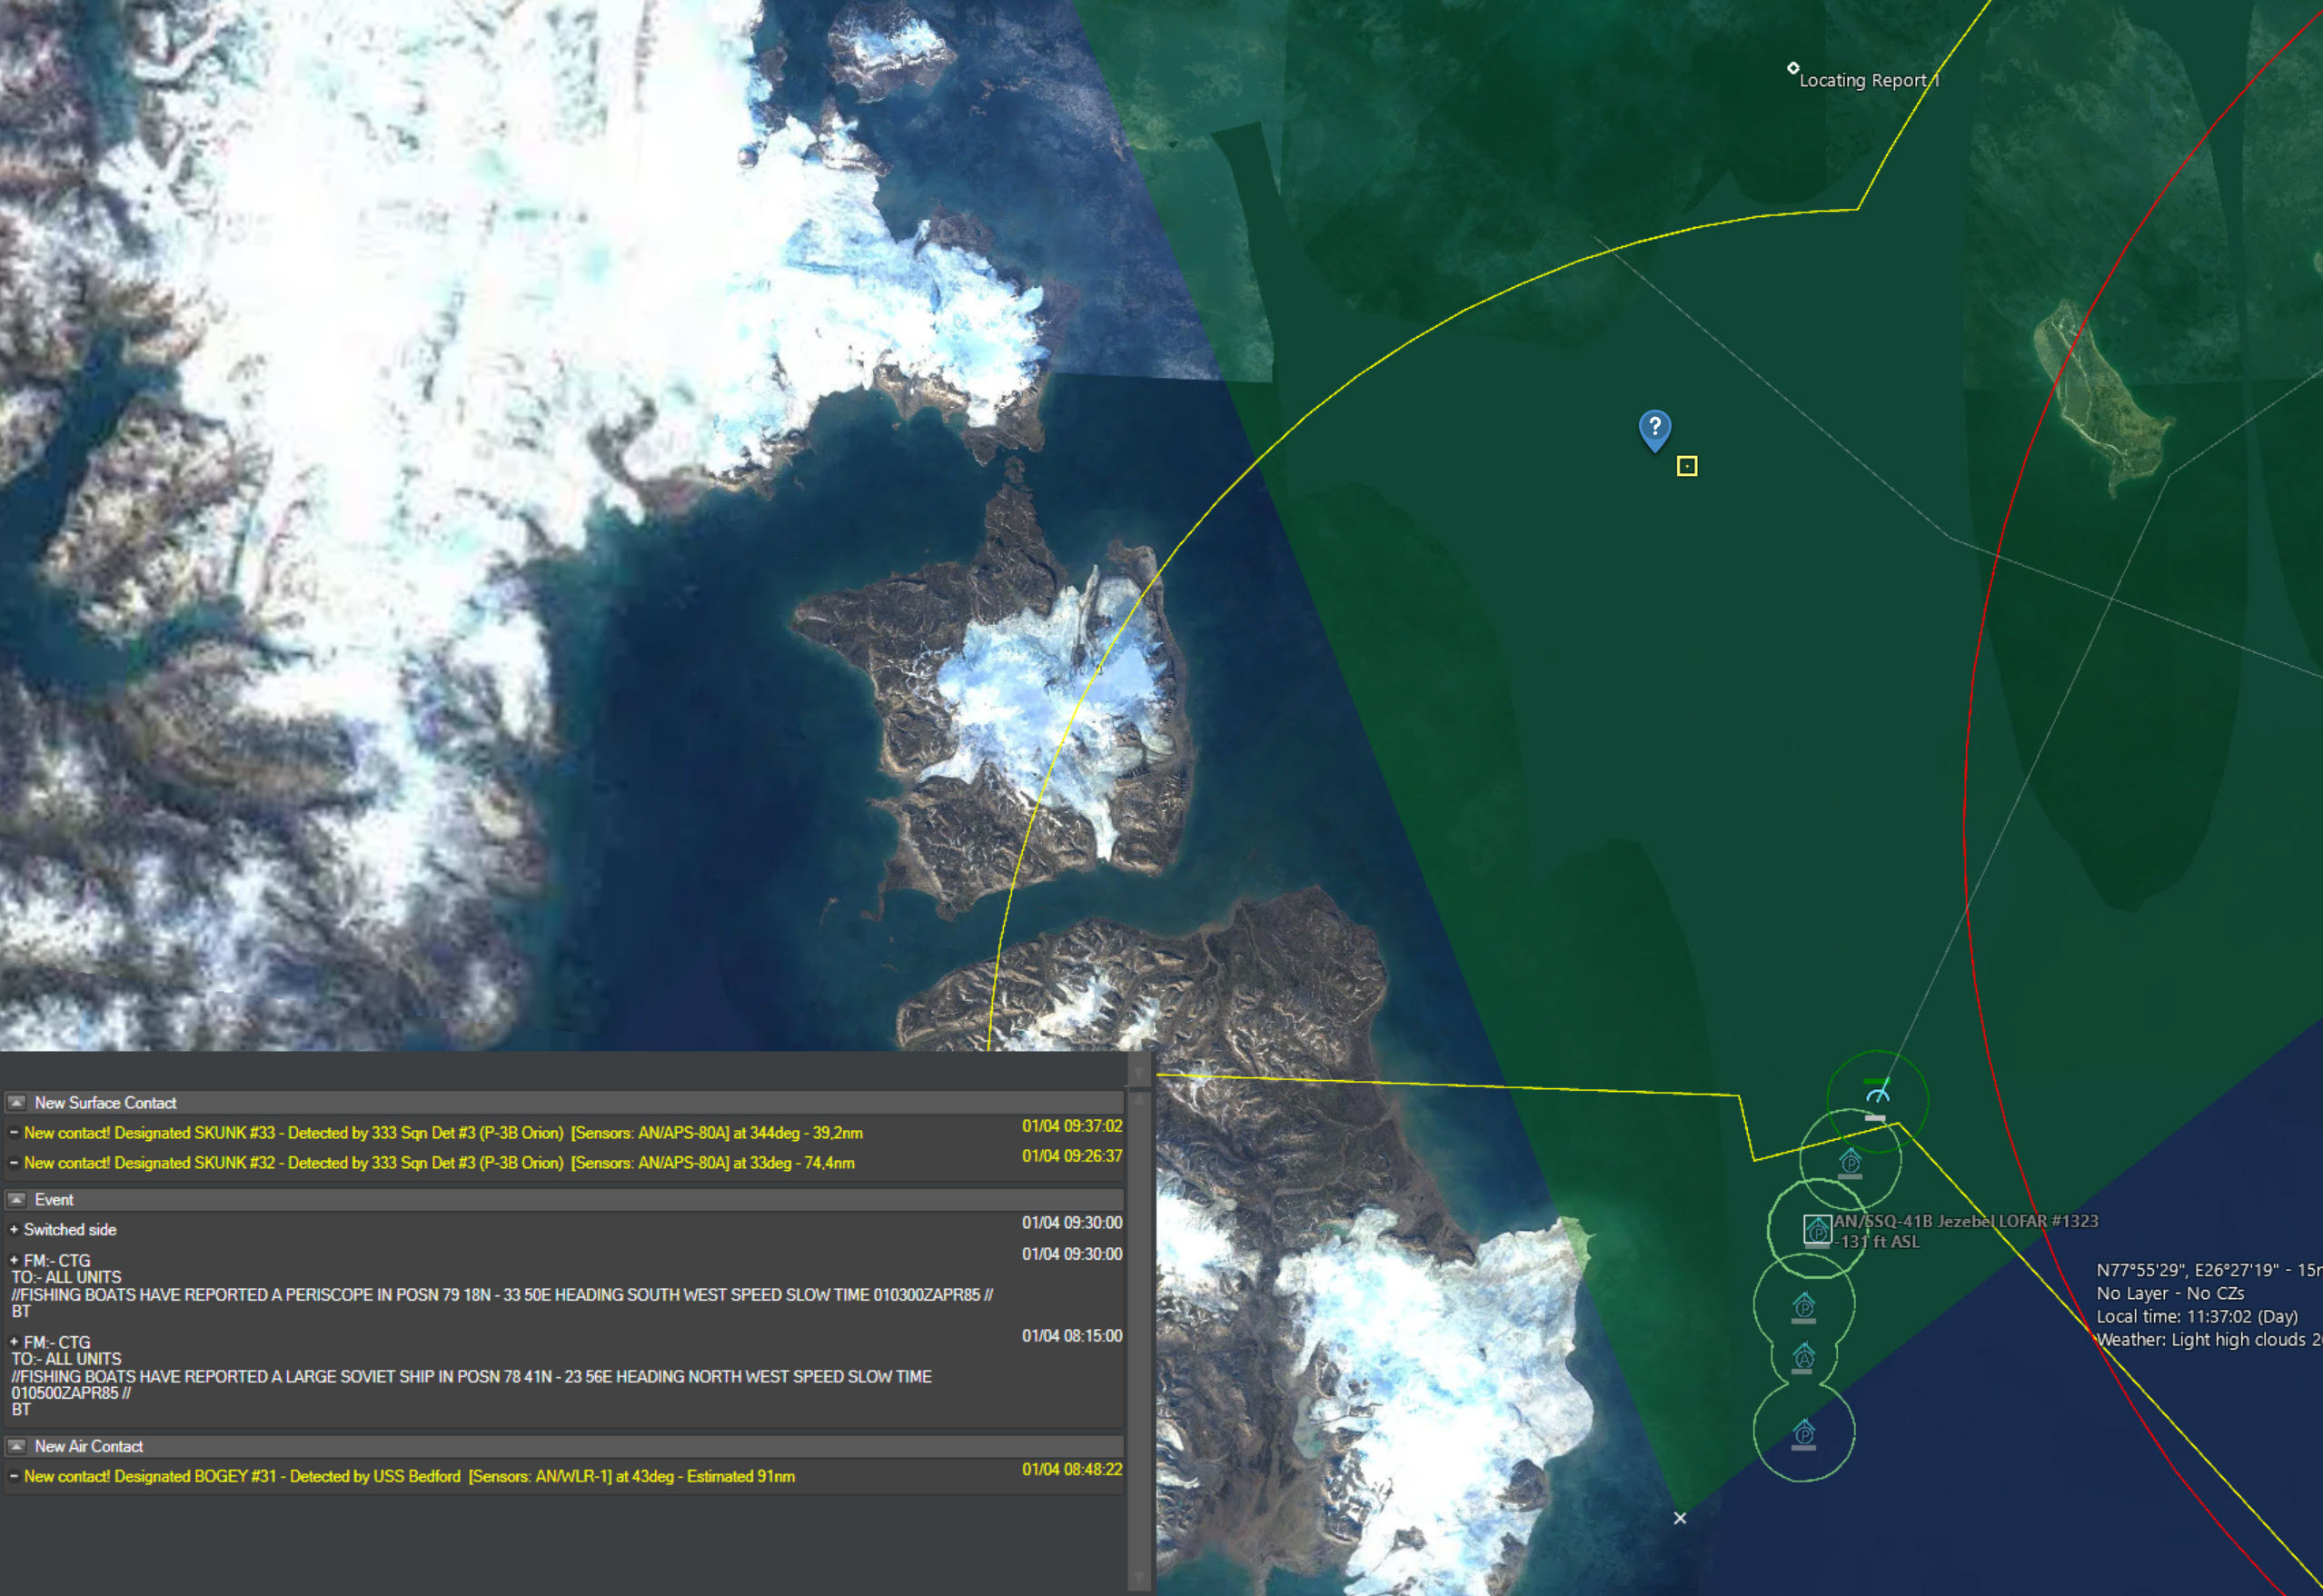The height and width of the screenshot is (1596, 2323).
Task: Select the cyan P-3B aircraft unit icon
Action: (1876, 1094)
